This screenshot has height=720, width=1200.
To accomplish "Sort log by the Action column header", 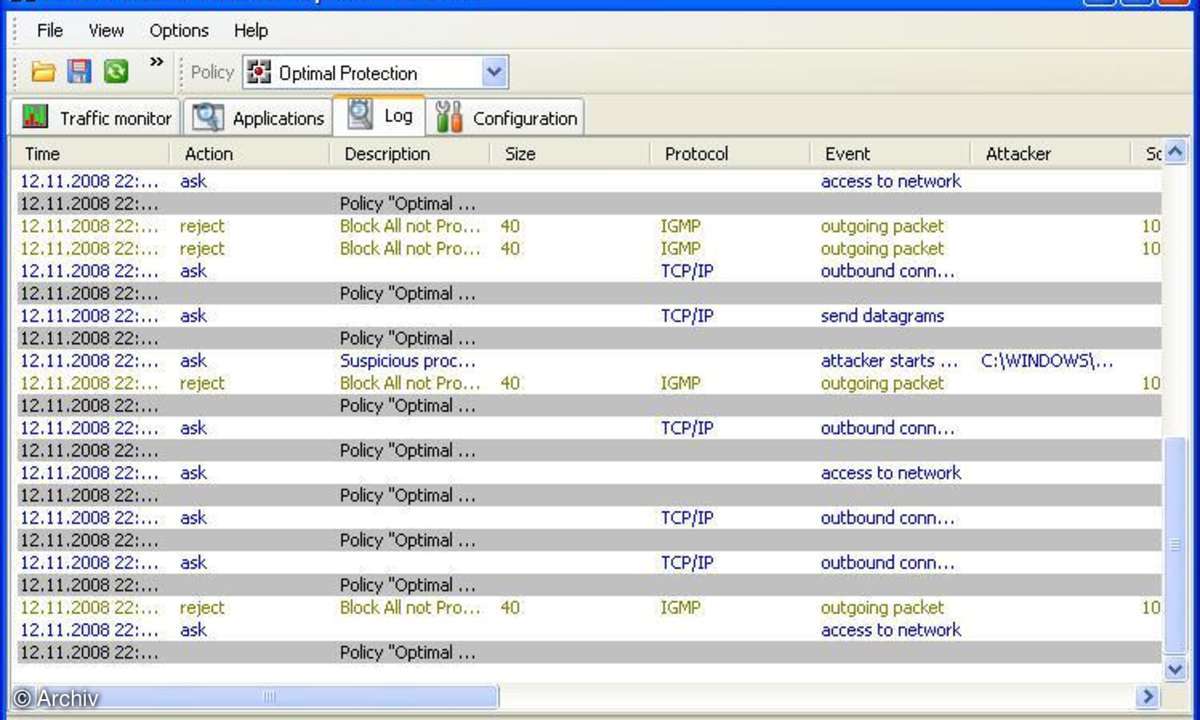I will point(250,154).
